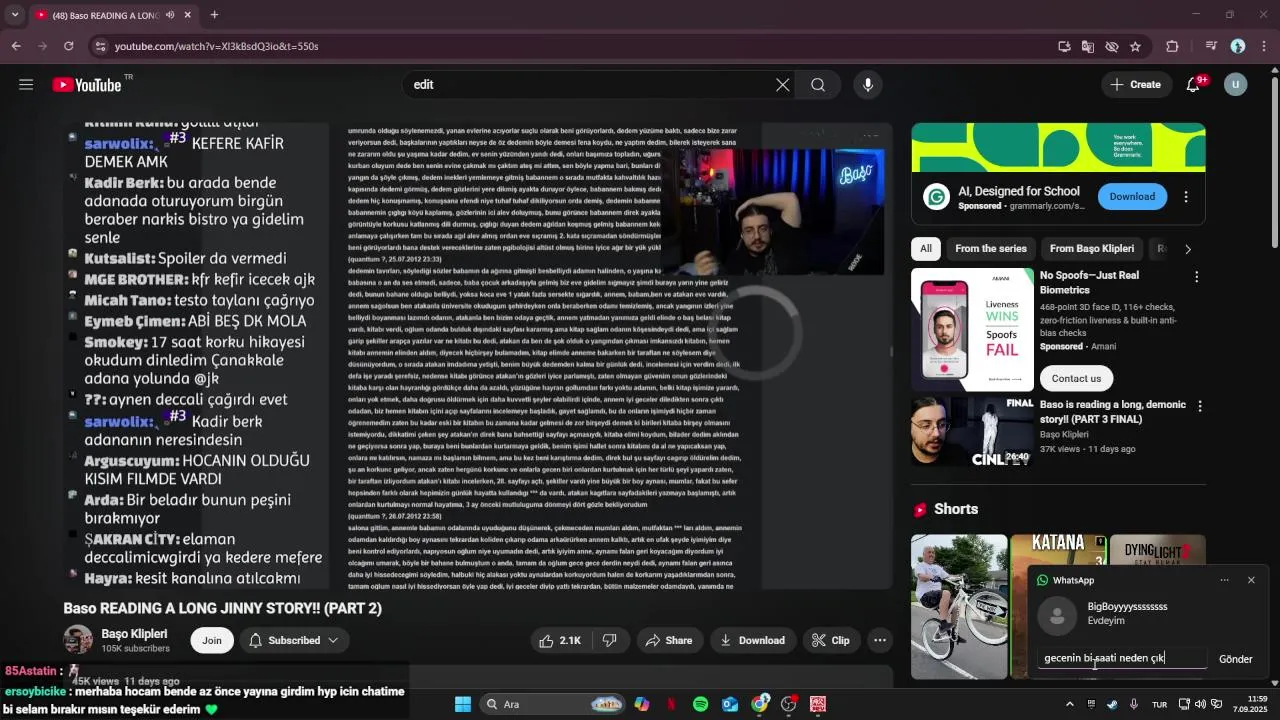Download the Grammarly ad offer

(x=1132, y=197)
